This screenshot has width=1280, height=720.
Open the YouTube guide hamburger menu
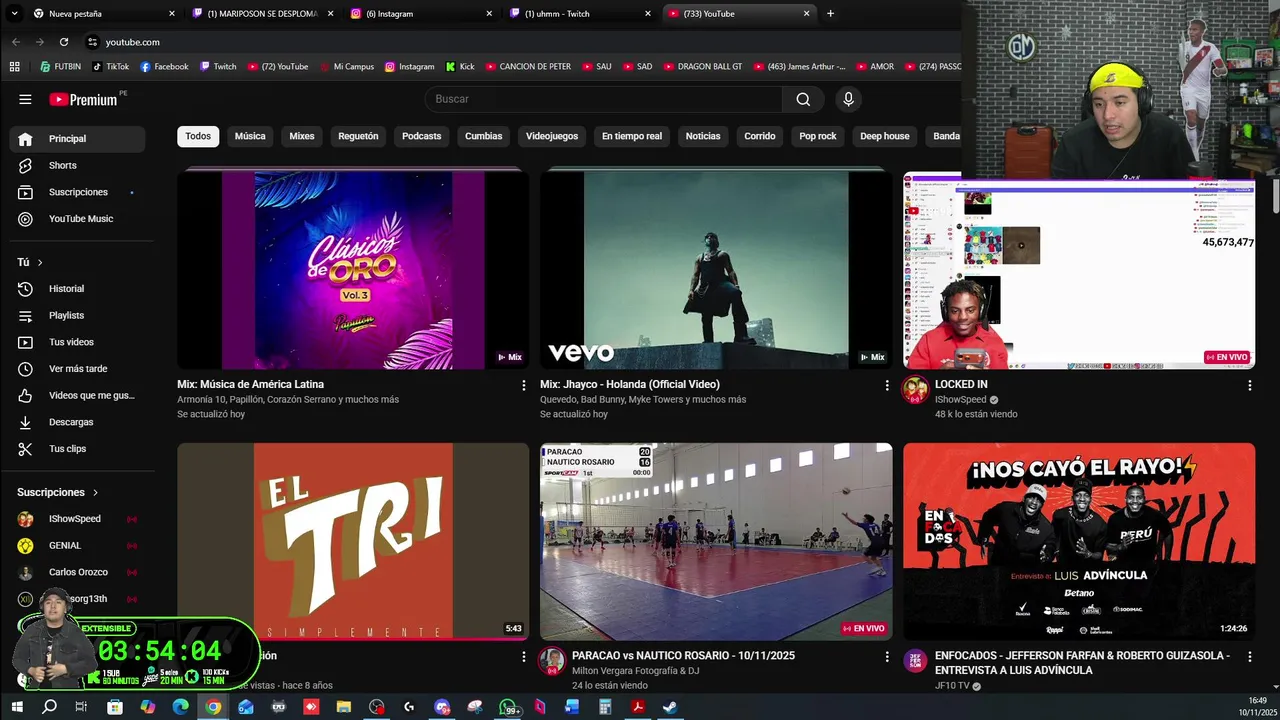pyautogui.click(x=25, y=99)
